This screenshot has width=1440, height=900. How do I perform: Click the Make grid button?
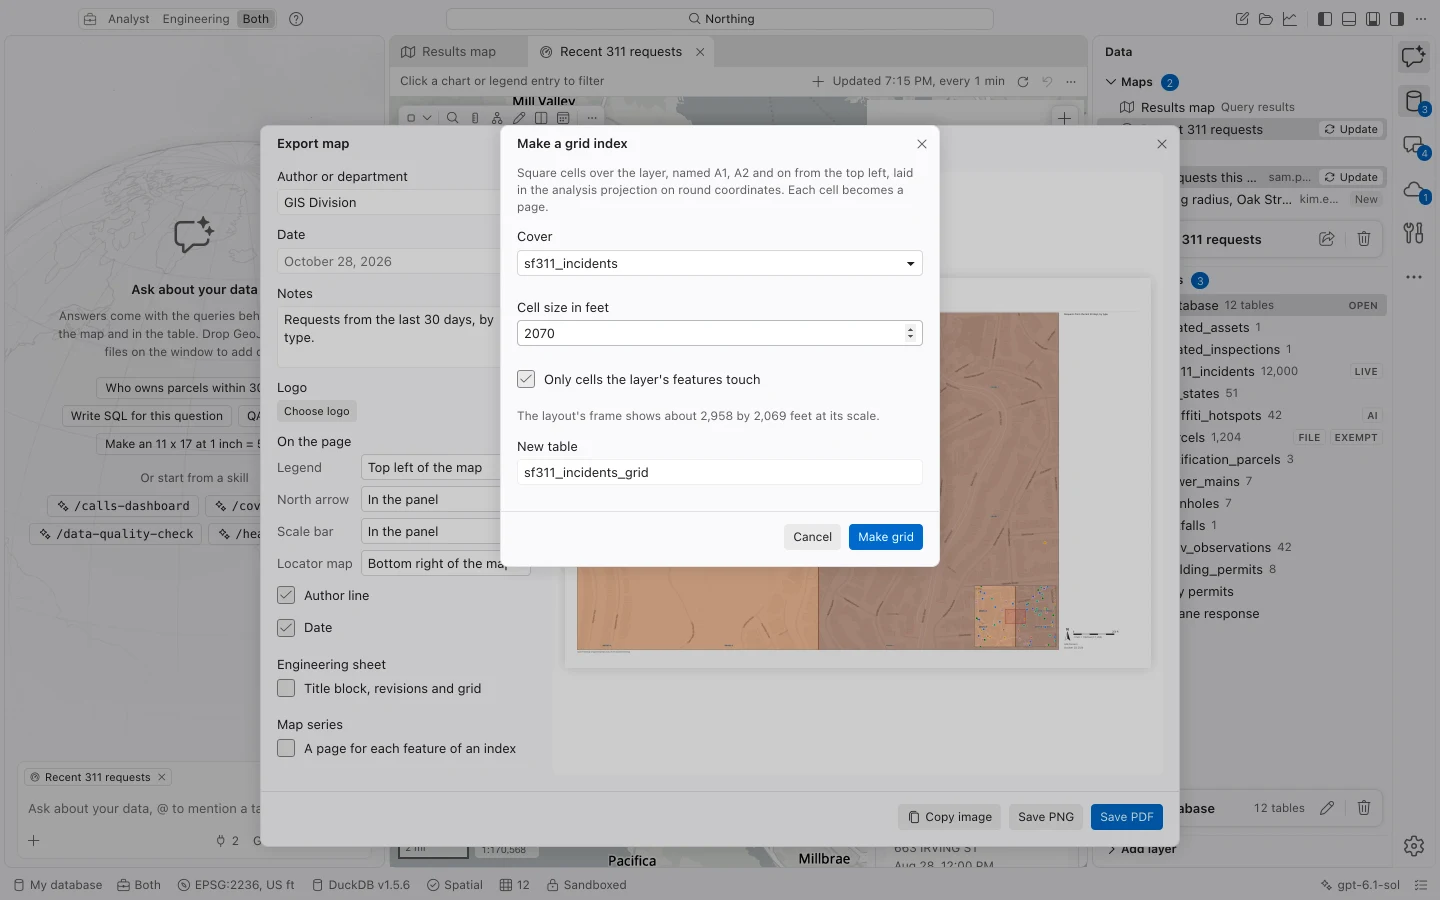coord(886,537)
